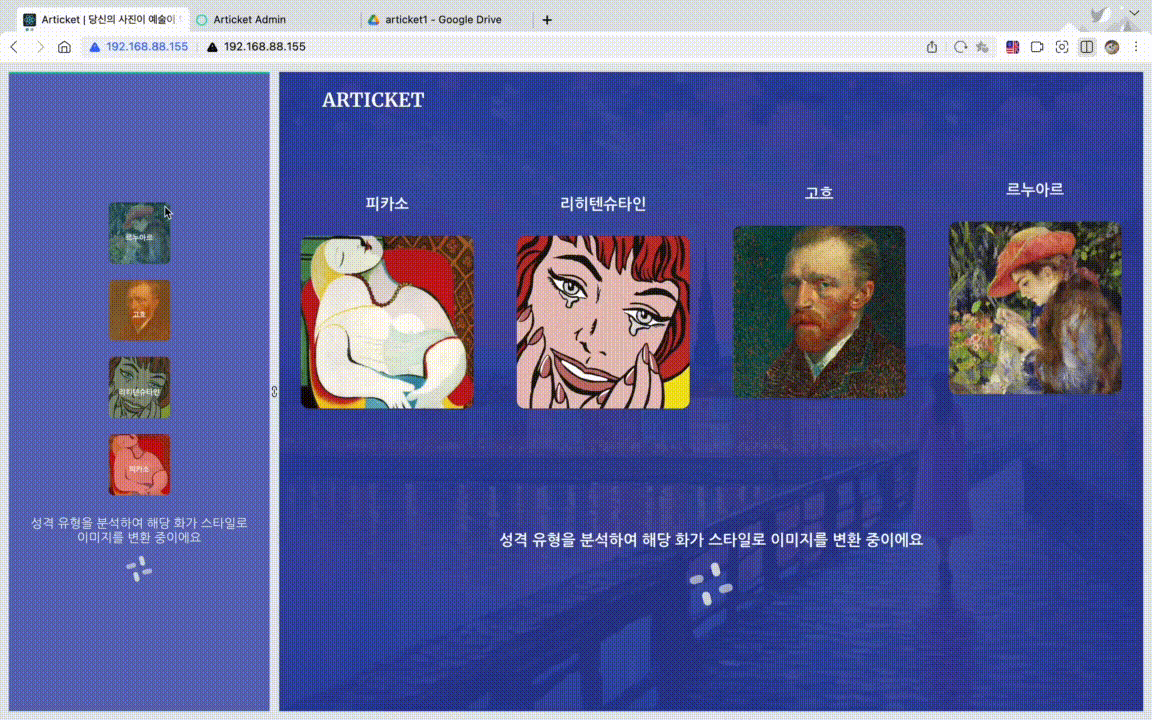Open the user profile avatar

[1112, 47]
